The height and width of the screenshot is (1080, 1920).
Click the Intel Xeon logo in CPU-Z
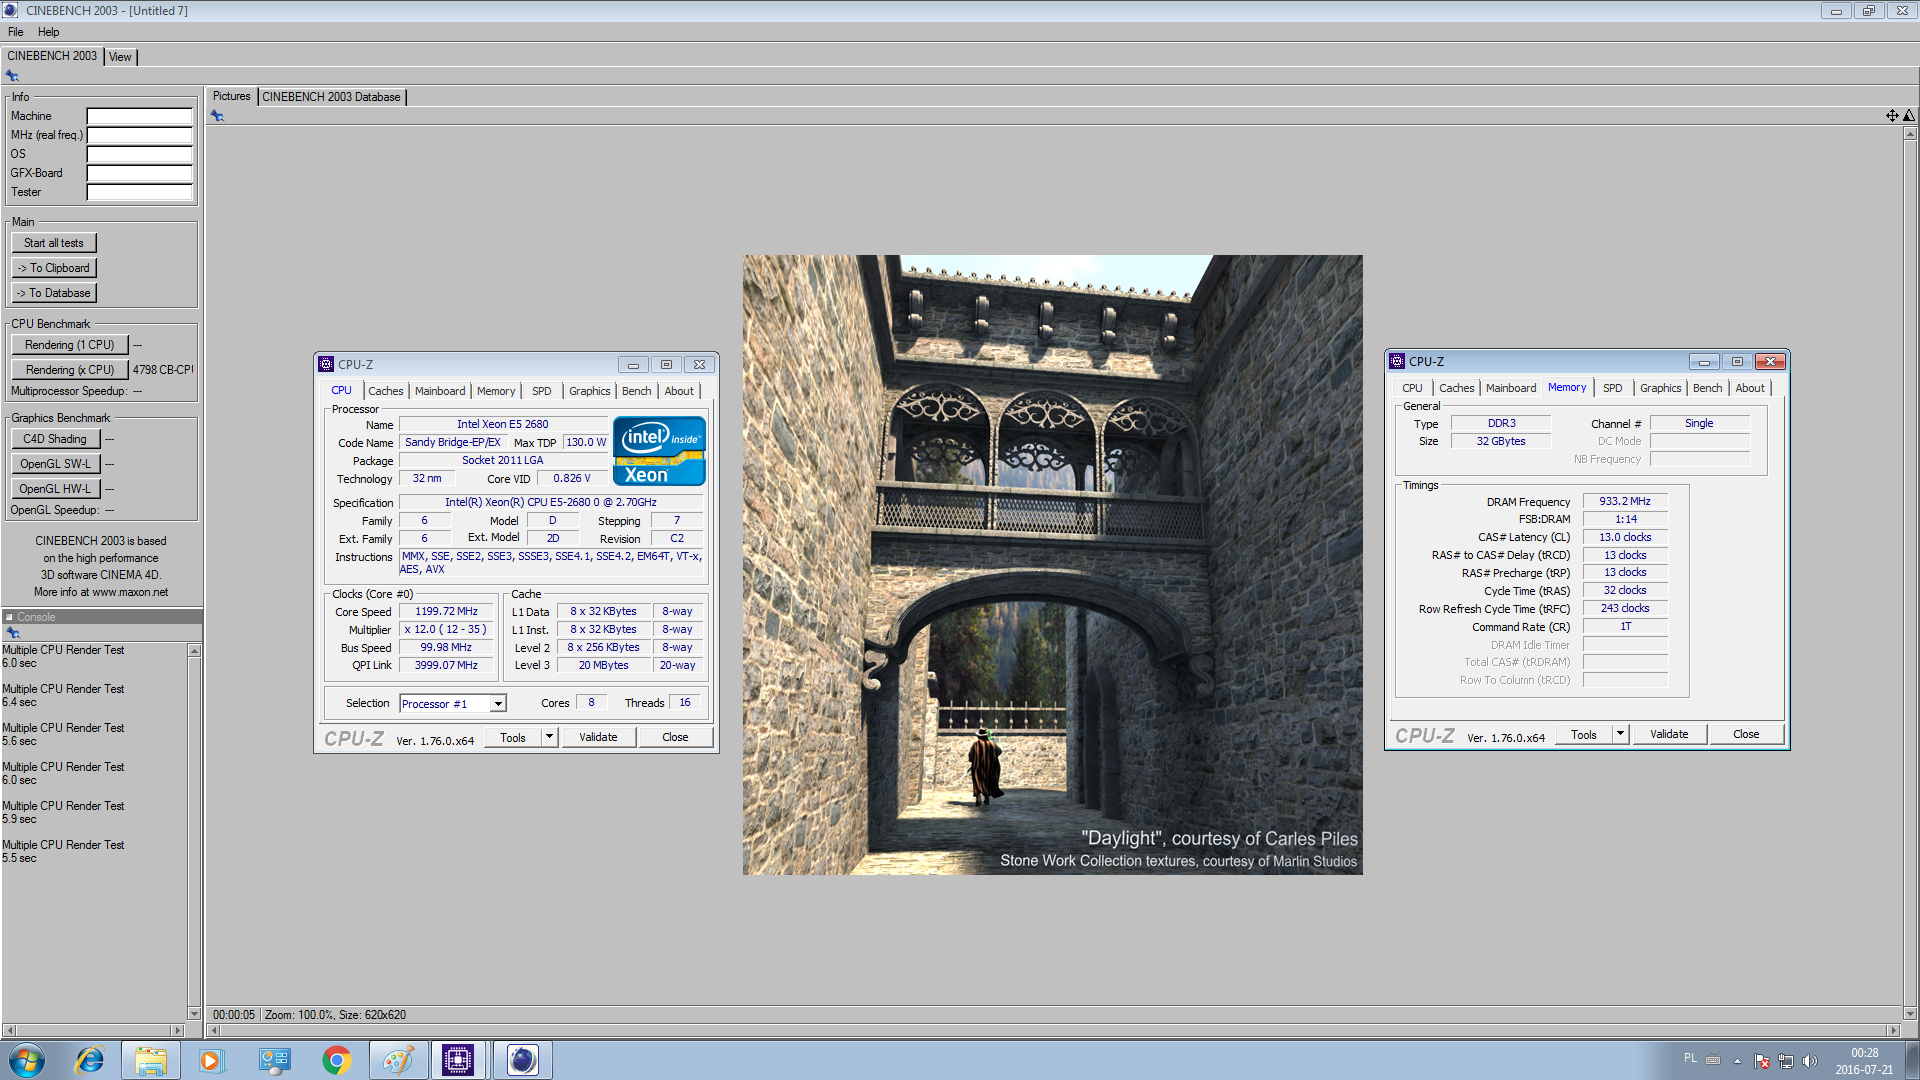[659, 451]
